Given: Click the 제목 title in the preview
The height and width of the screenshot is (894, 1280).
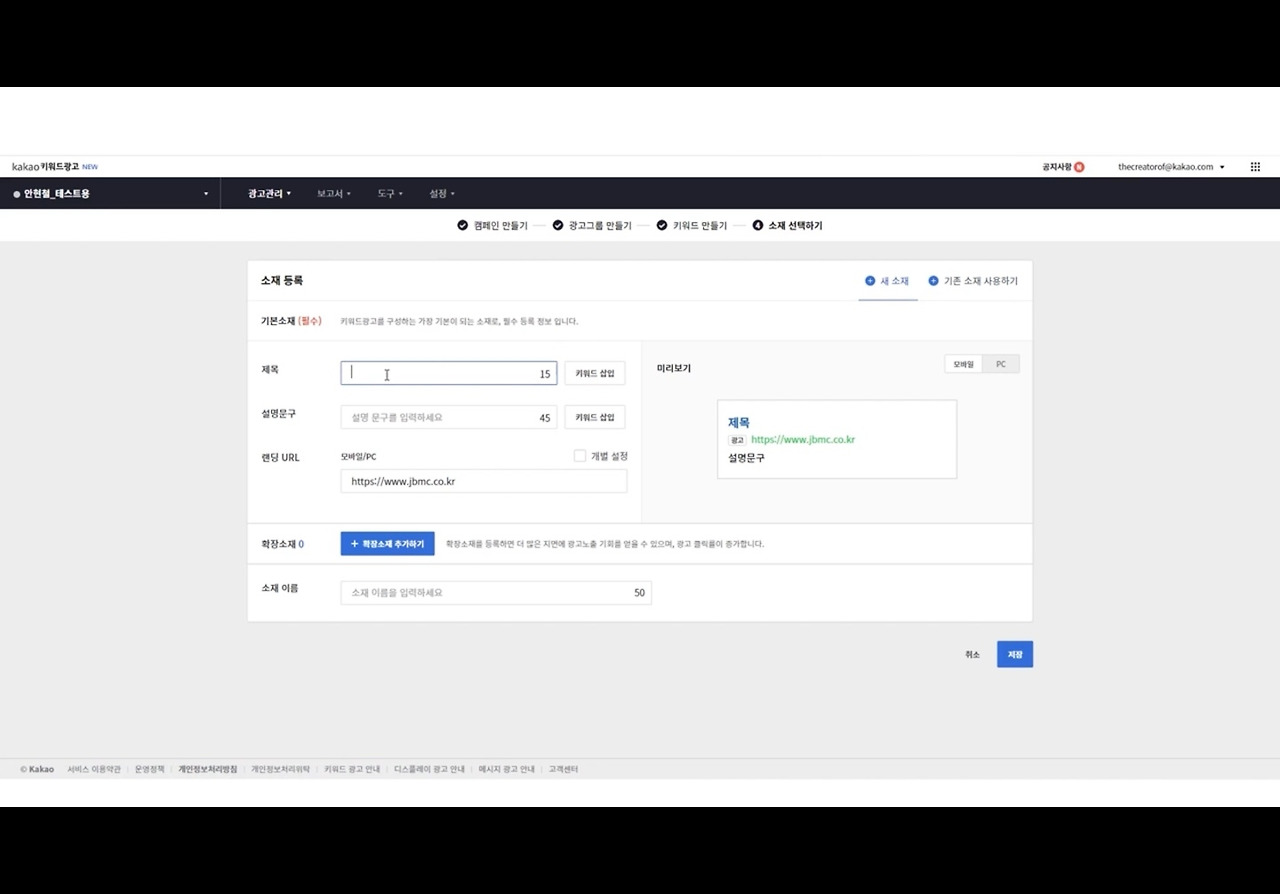Looking at the screenshot, I should (739, 423).
